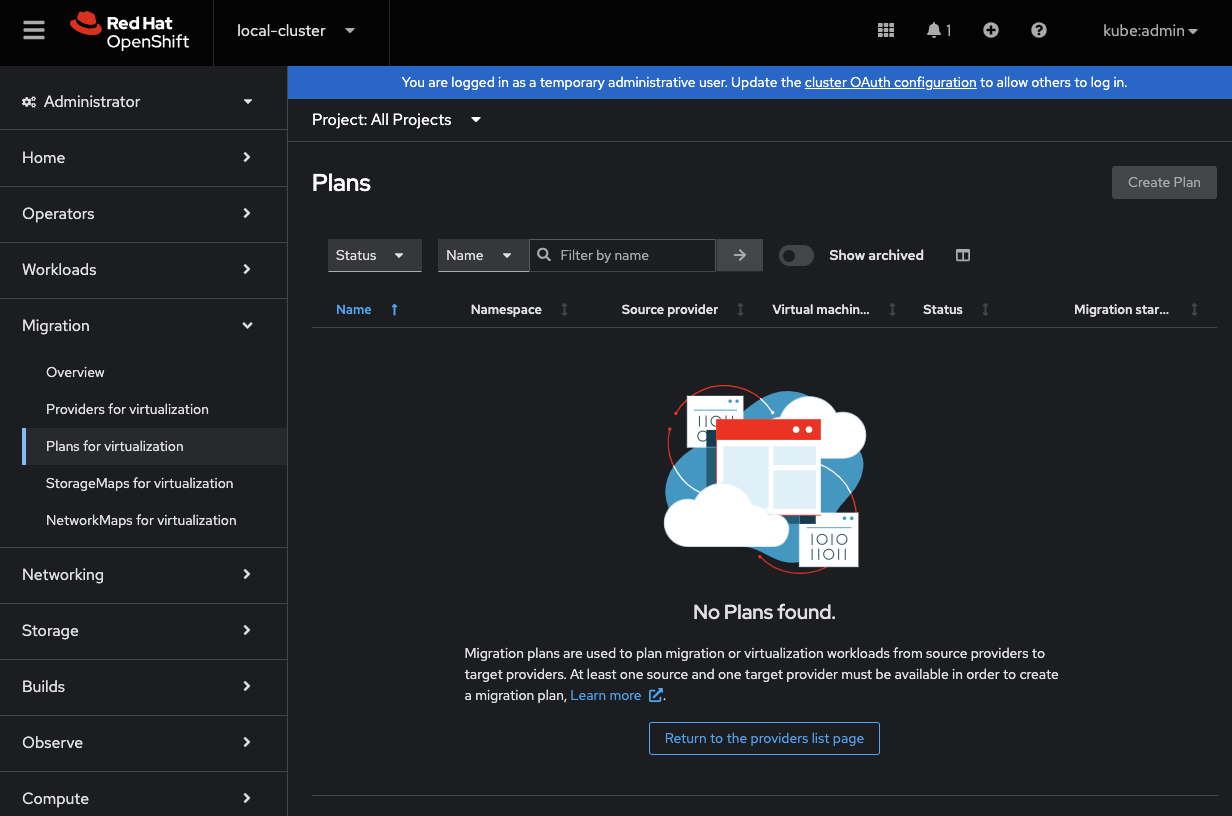The image size is (1232, 816).
Task: Sort table by Migration started column
Action: coord(1136,310)
